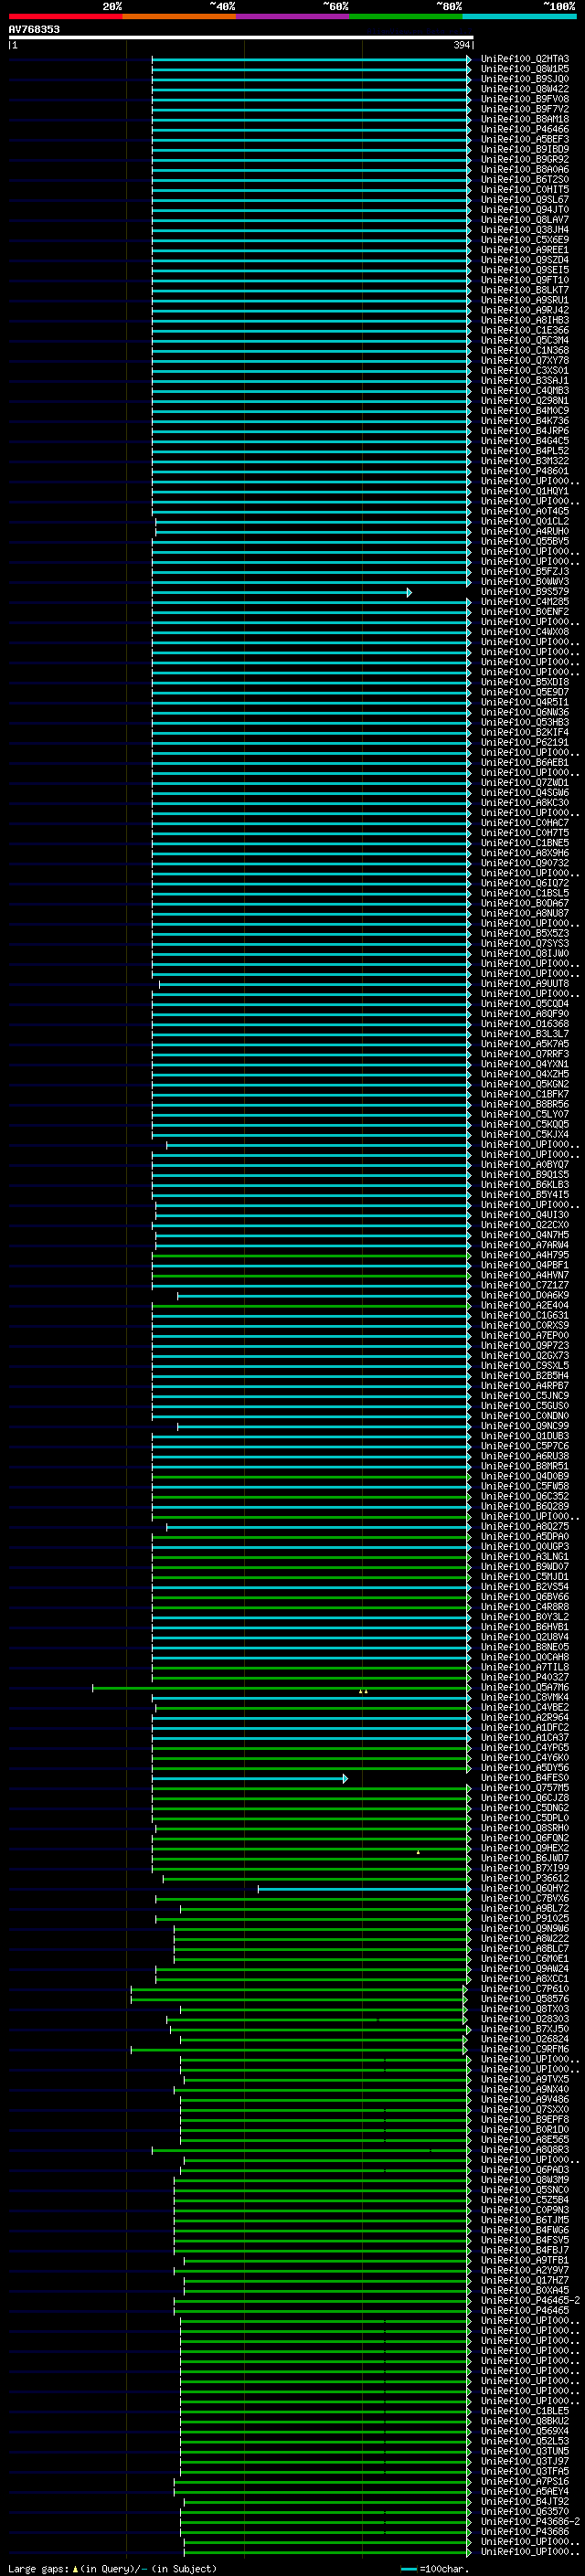Viewport: 585px width, 2576px height.
Task: Select the UniRef100_Q8W1R5 hit label
Action: pos(525,69)
